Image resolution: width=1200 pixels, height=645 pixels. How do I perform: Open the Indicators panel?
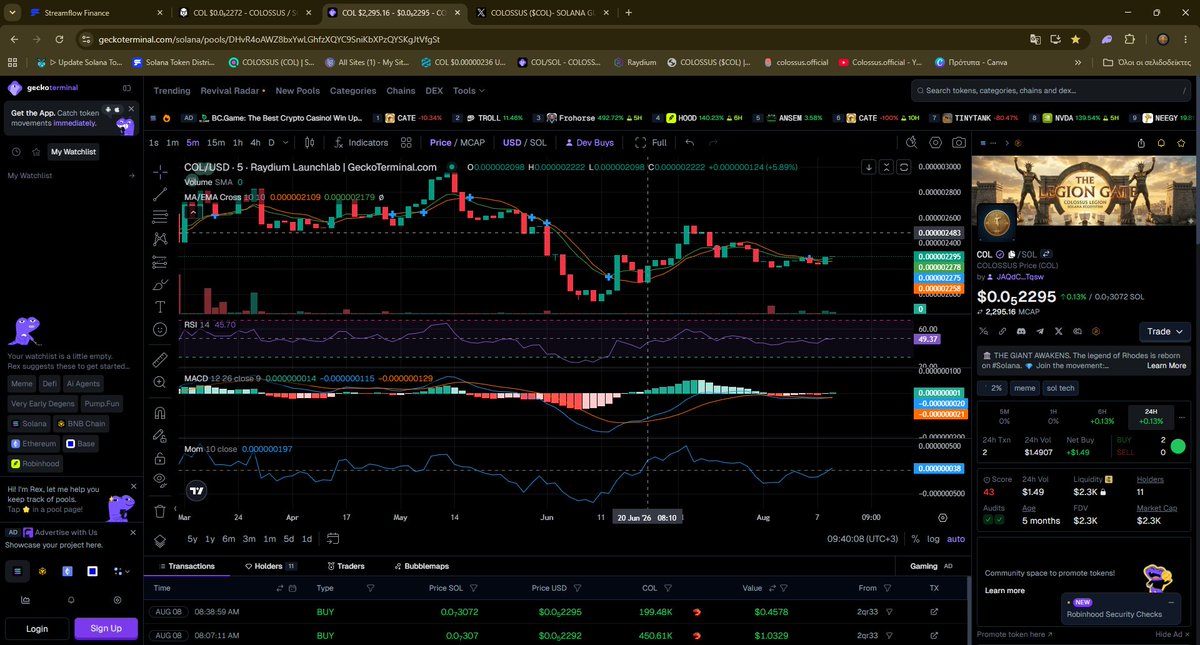click(x=361, y=143)
